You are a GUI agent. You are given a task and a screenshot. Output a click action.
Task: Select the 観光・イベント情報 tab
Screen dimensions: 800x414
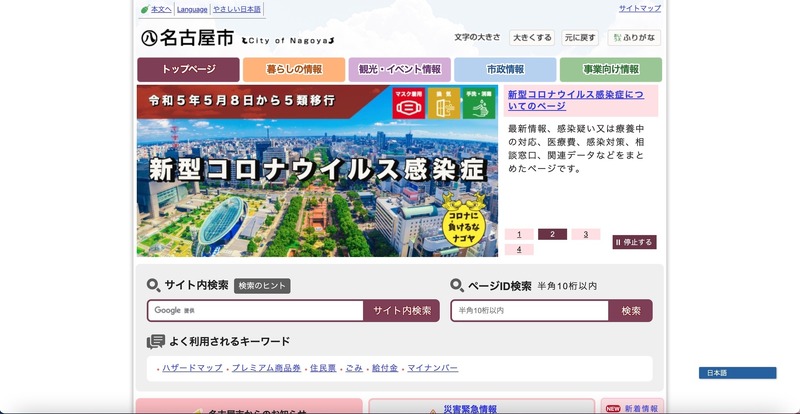pyautogui.click(x=399, y=70)
